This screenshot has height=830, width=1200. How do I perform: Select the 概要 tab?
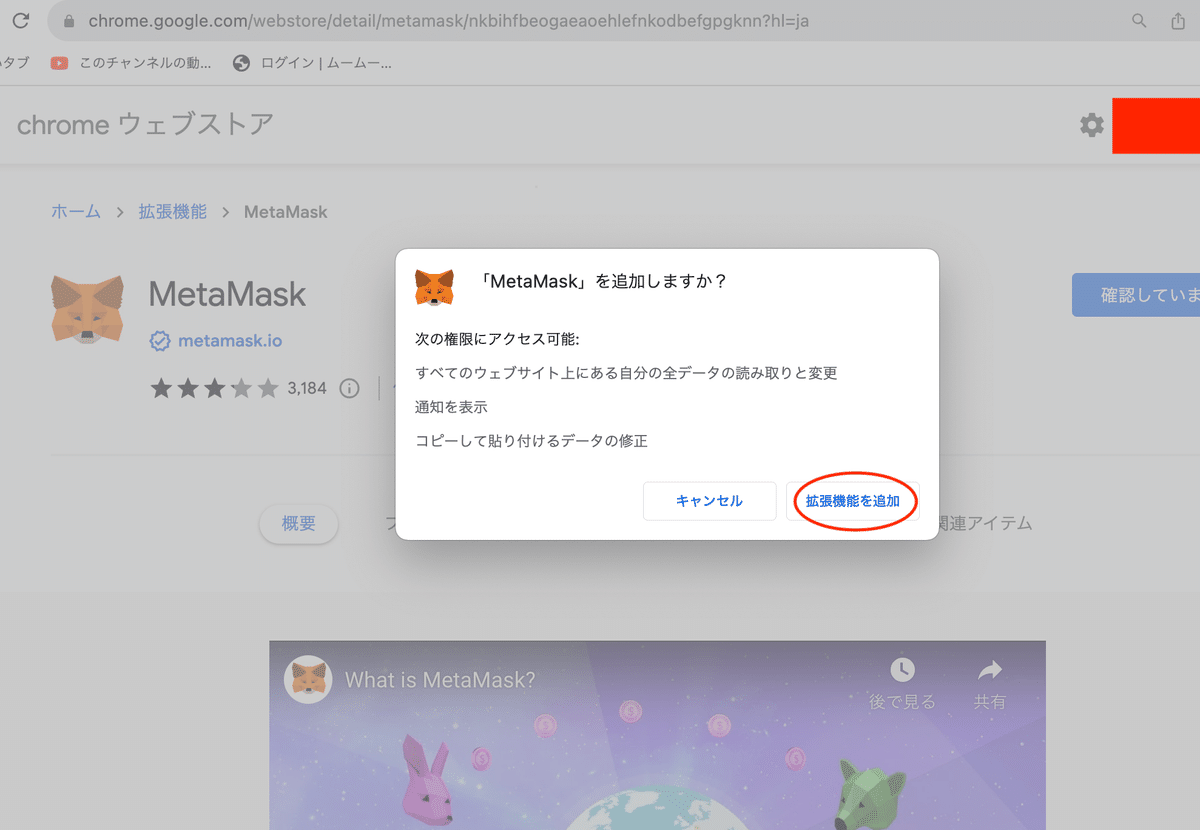299,524
